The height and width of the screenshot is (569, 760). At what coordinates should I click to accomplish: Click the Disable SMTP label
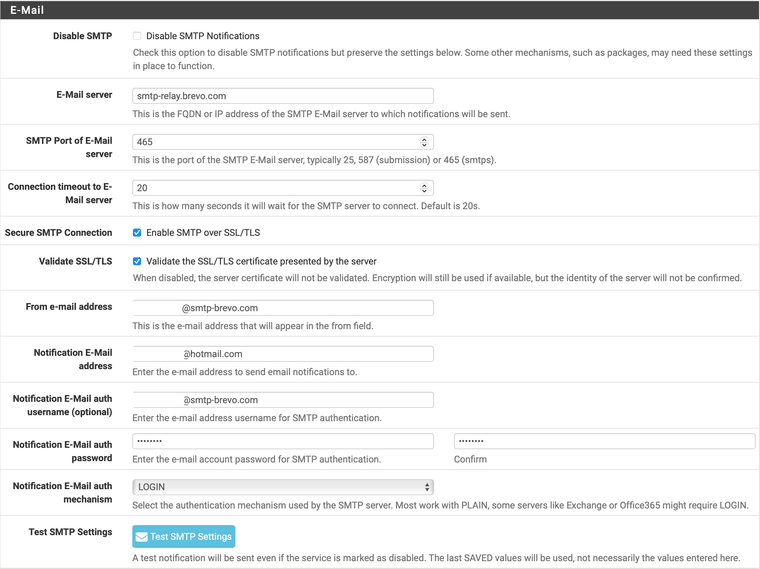[x=82, y=36]
